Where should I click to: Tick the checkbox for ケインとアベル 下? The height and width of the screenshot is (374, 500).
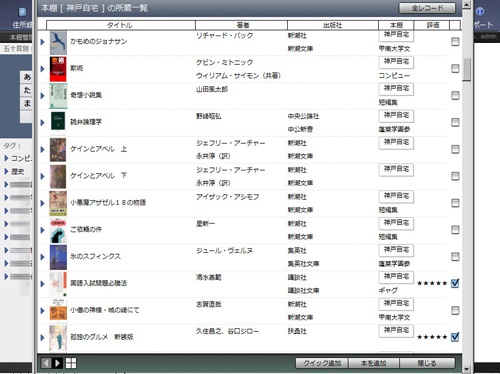[x=455, y=176]
